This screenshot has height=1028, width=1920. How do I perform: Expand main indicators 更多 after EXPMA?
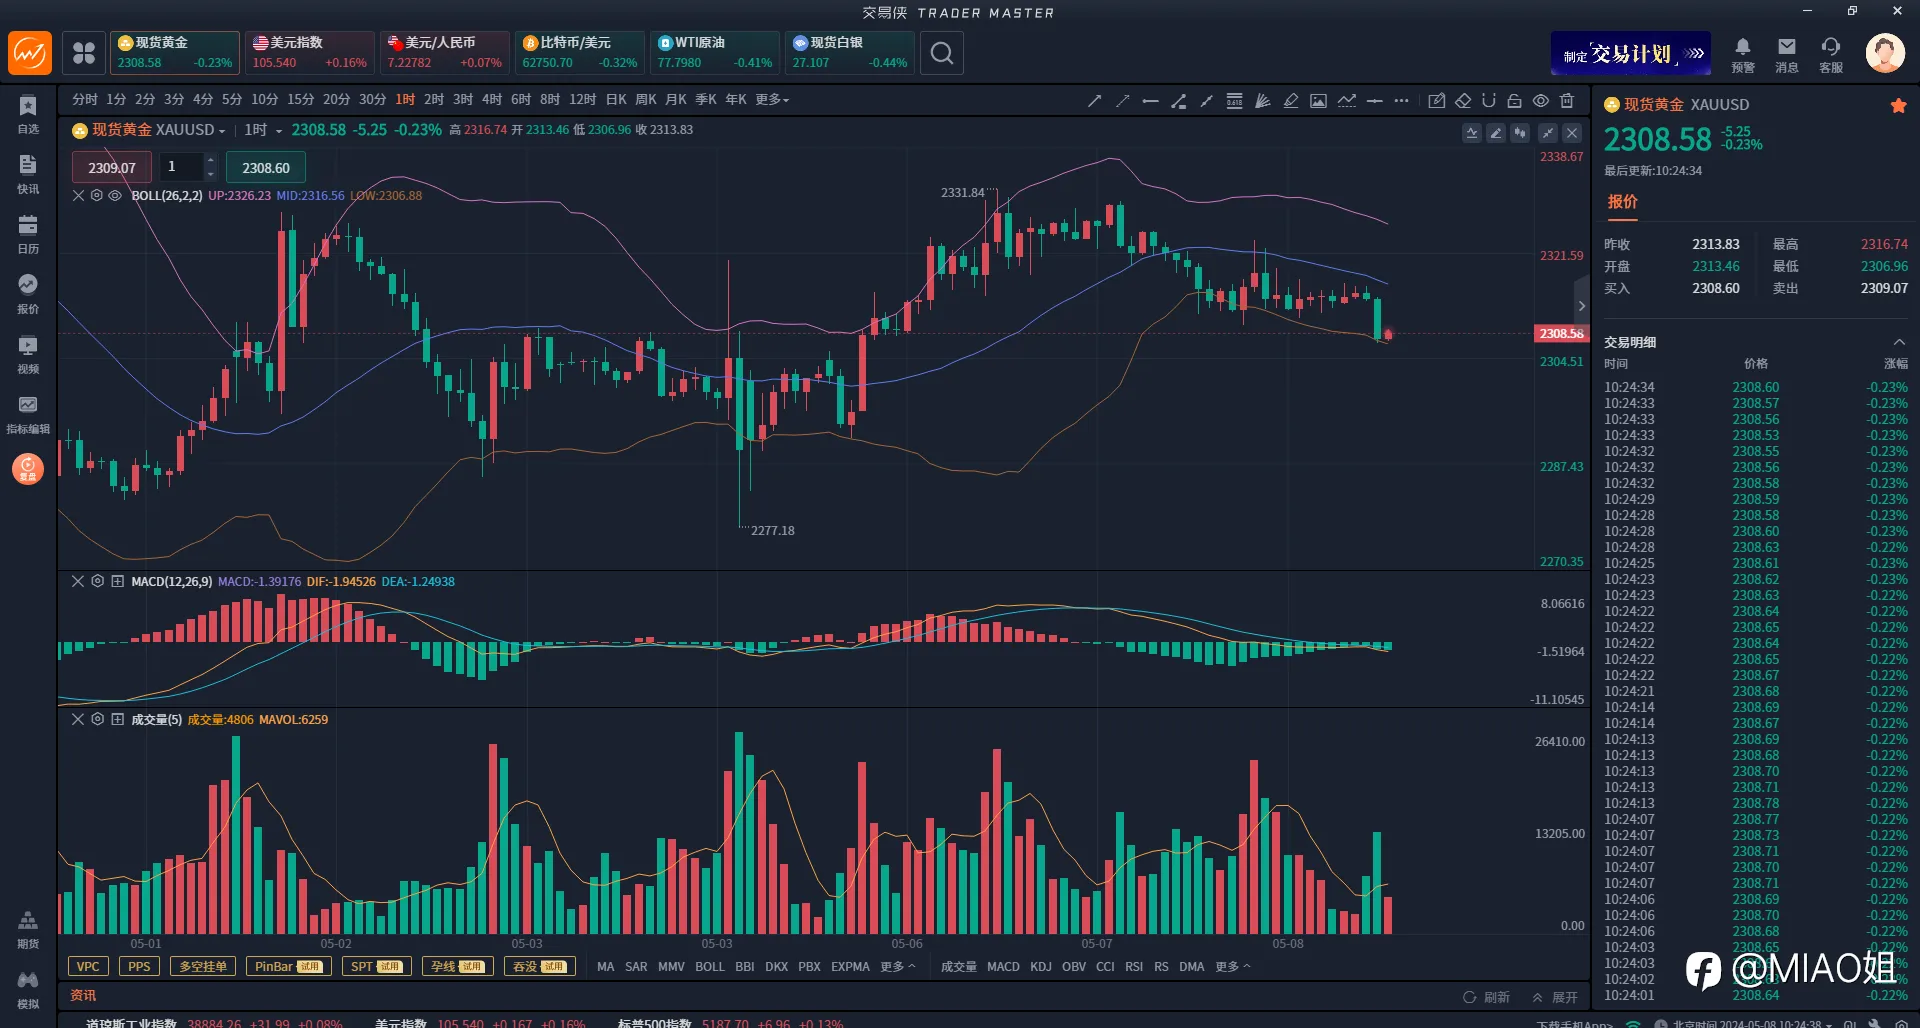[x=897, y=967]
